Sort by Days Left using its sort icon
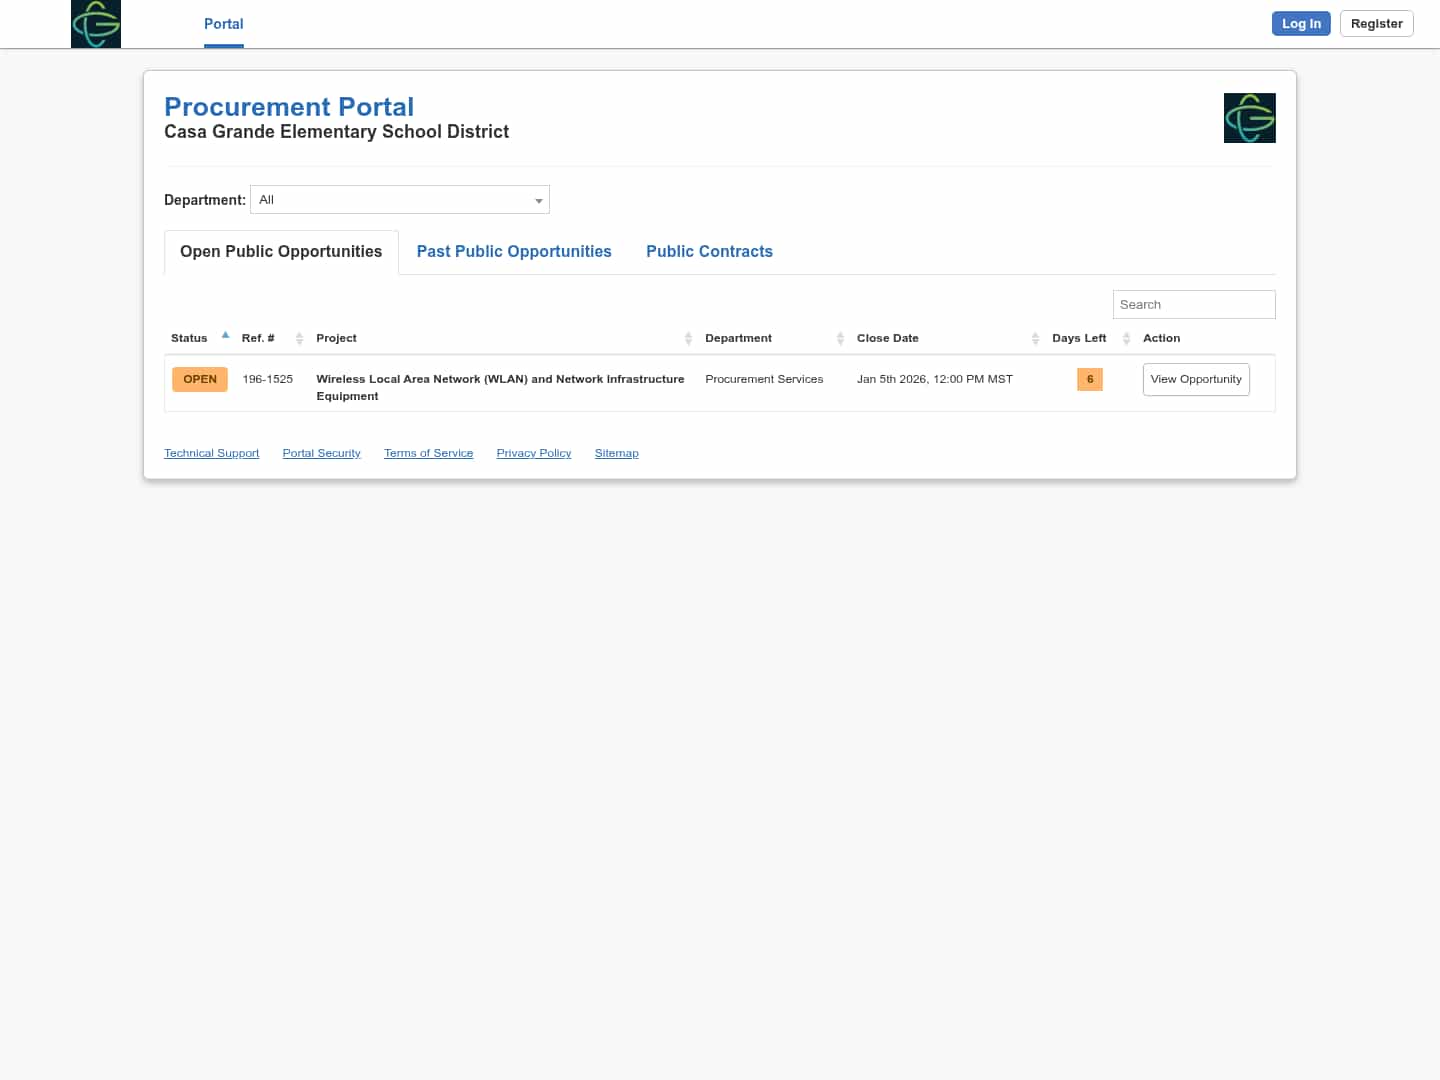Screen dimensions: 1440x1080 click(1126, 338)
